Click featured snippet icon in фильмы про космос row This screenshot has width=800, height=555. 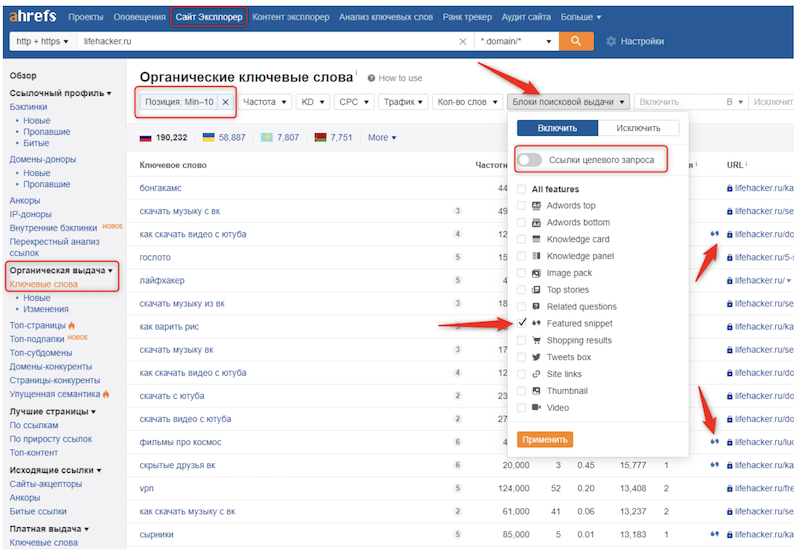[x=714, y=442]
